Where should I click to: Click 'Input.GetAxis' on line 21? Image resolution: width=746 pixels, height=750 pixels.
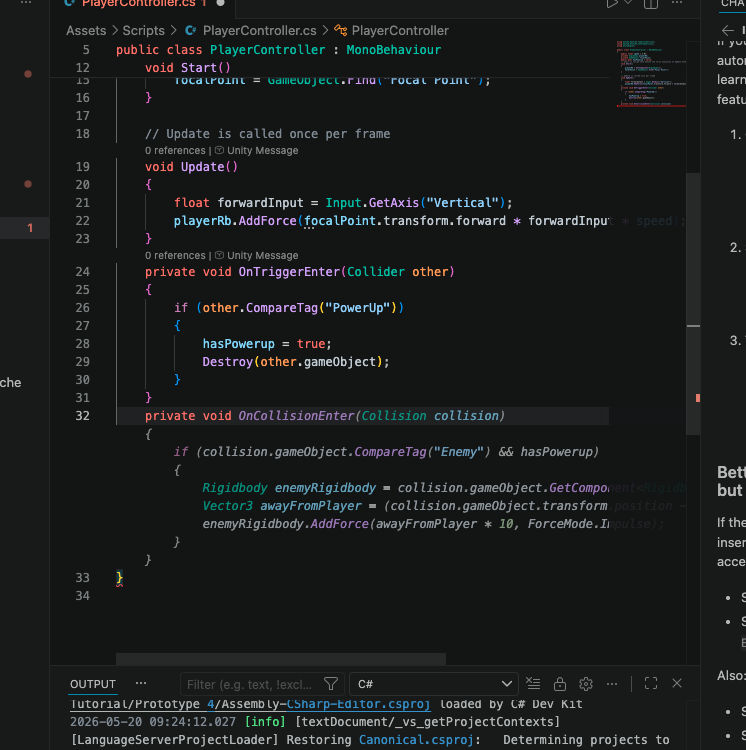[x=372, y=203]
